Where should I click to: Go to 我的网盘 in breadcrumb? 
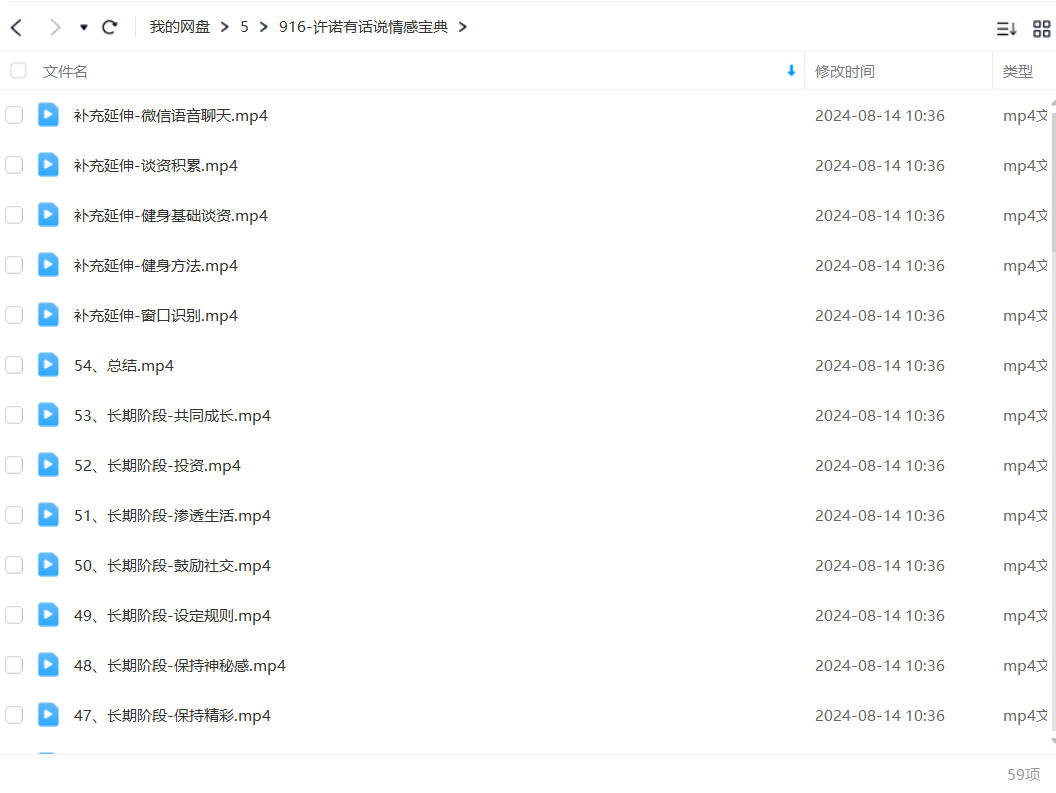point(180,27)
